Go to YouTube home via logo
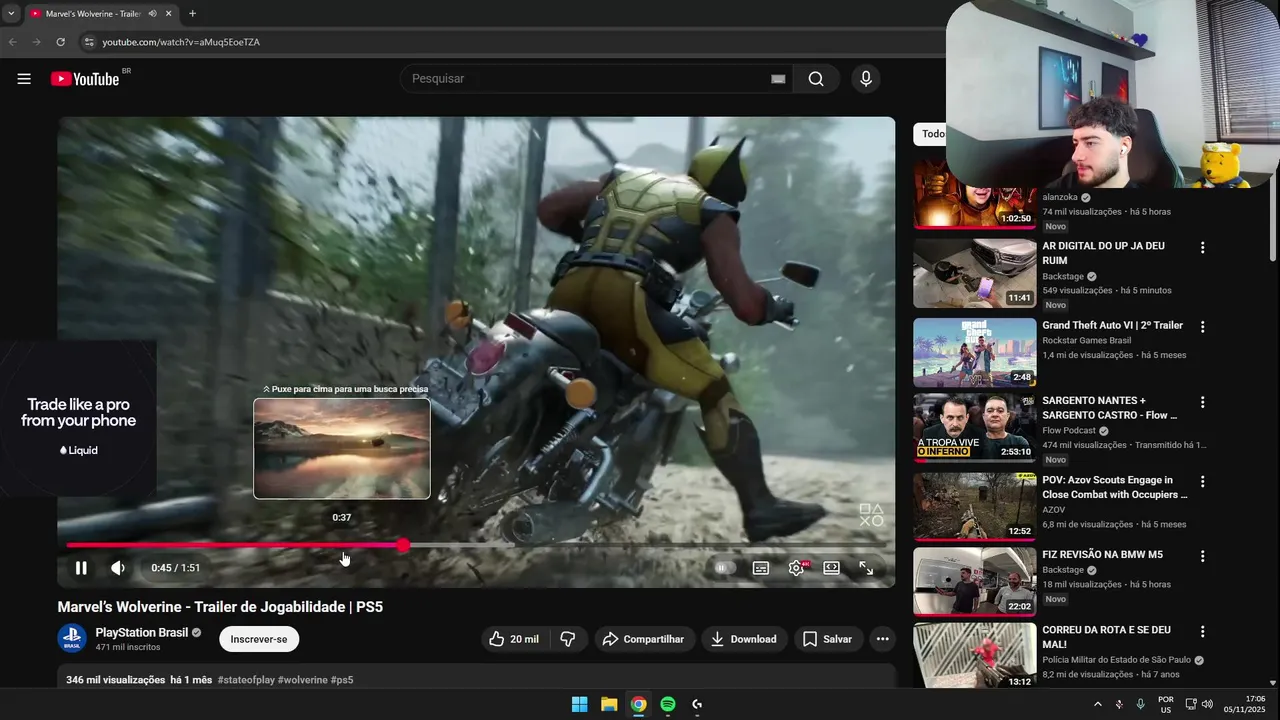Image resolution: width=1280 pixels, height=720 pixels. pos(85,79)
